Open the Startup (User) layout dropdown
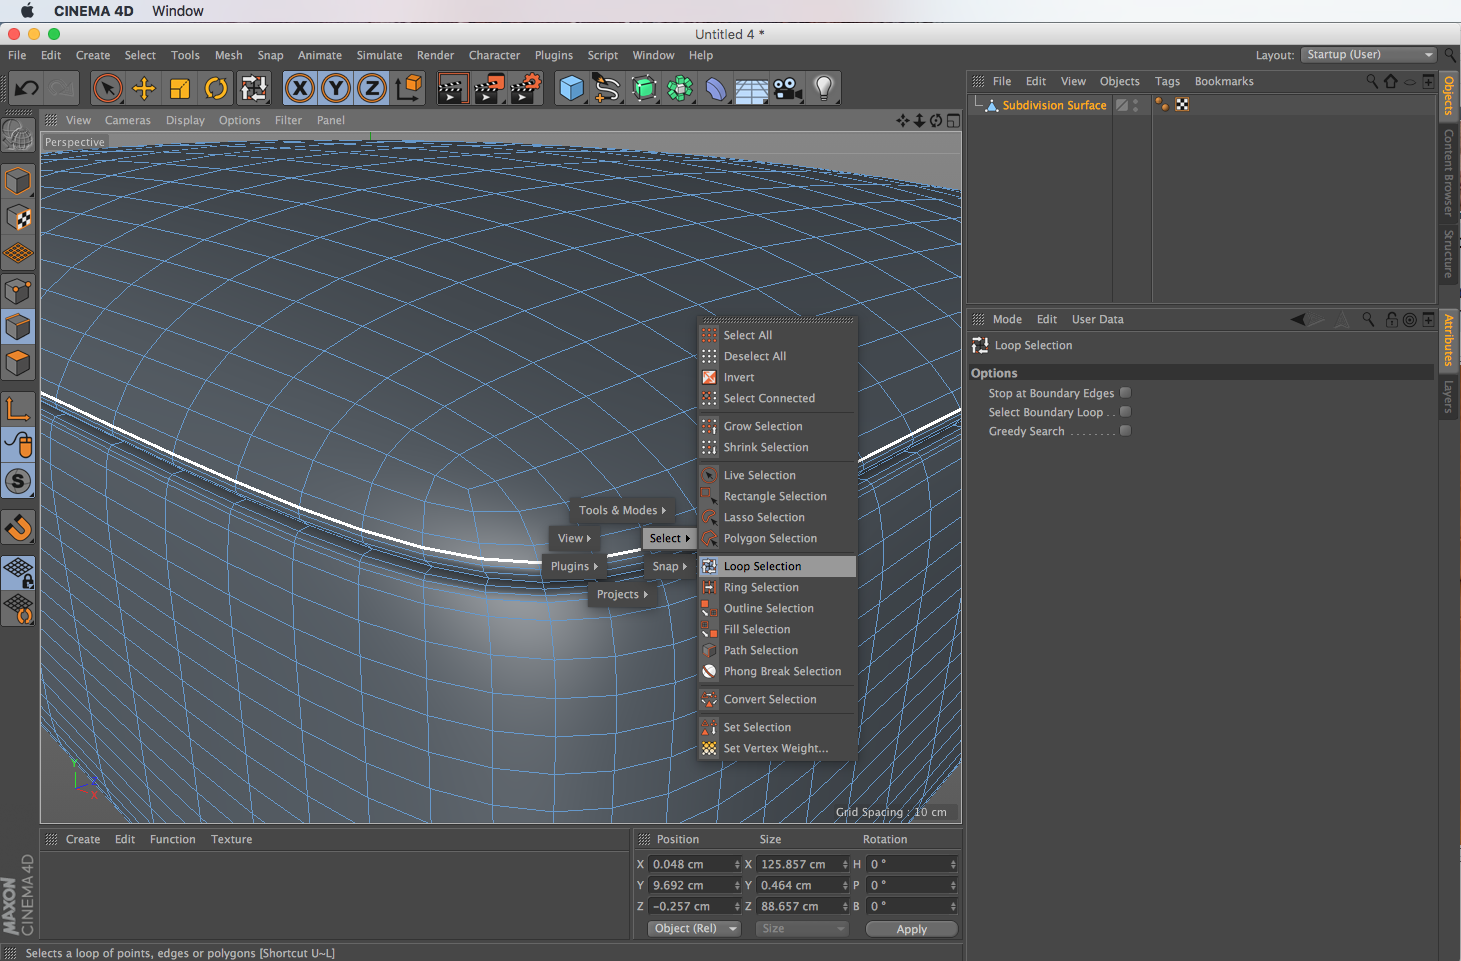Screen dimensions: 1461x961 [1369, 55]
